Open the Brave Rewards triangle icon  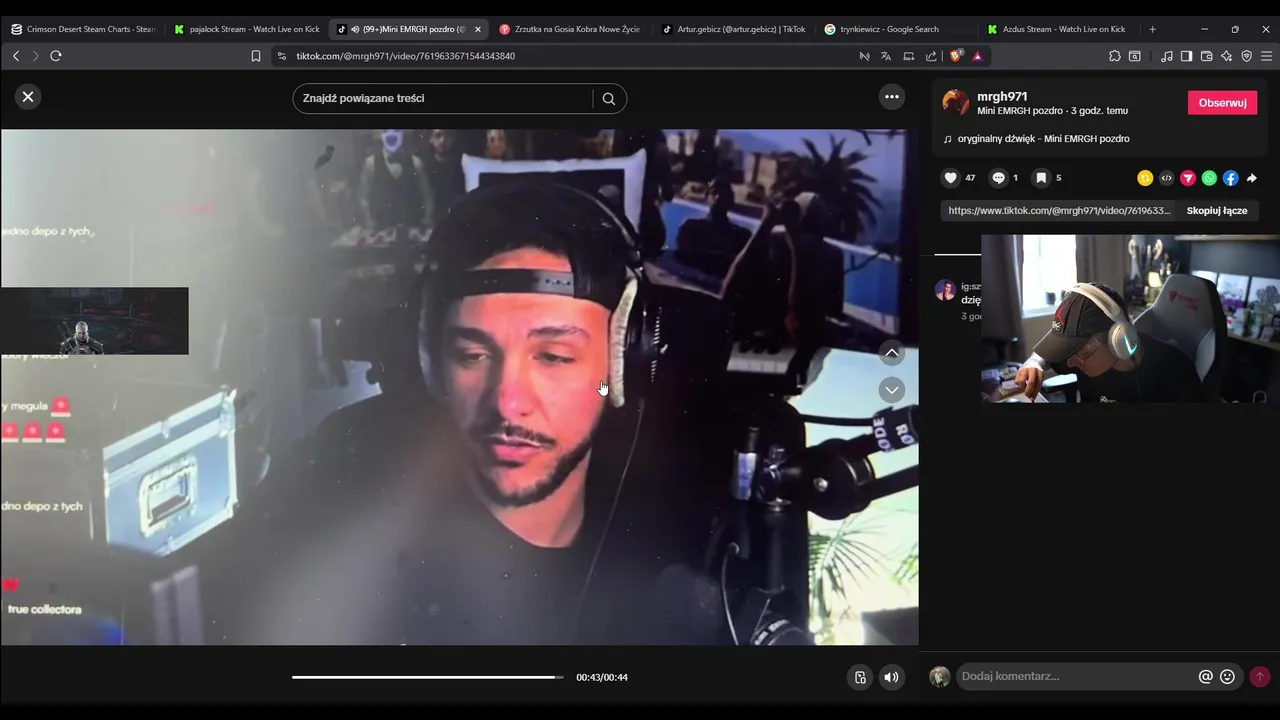click(977, 56)
